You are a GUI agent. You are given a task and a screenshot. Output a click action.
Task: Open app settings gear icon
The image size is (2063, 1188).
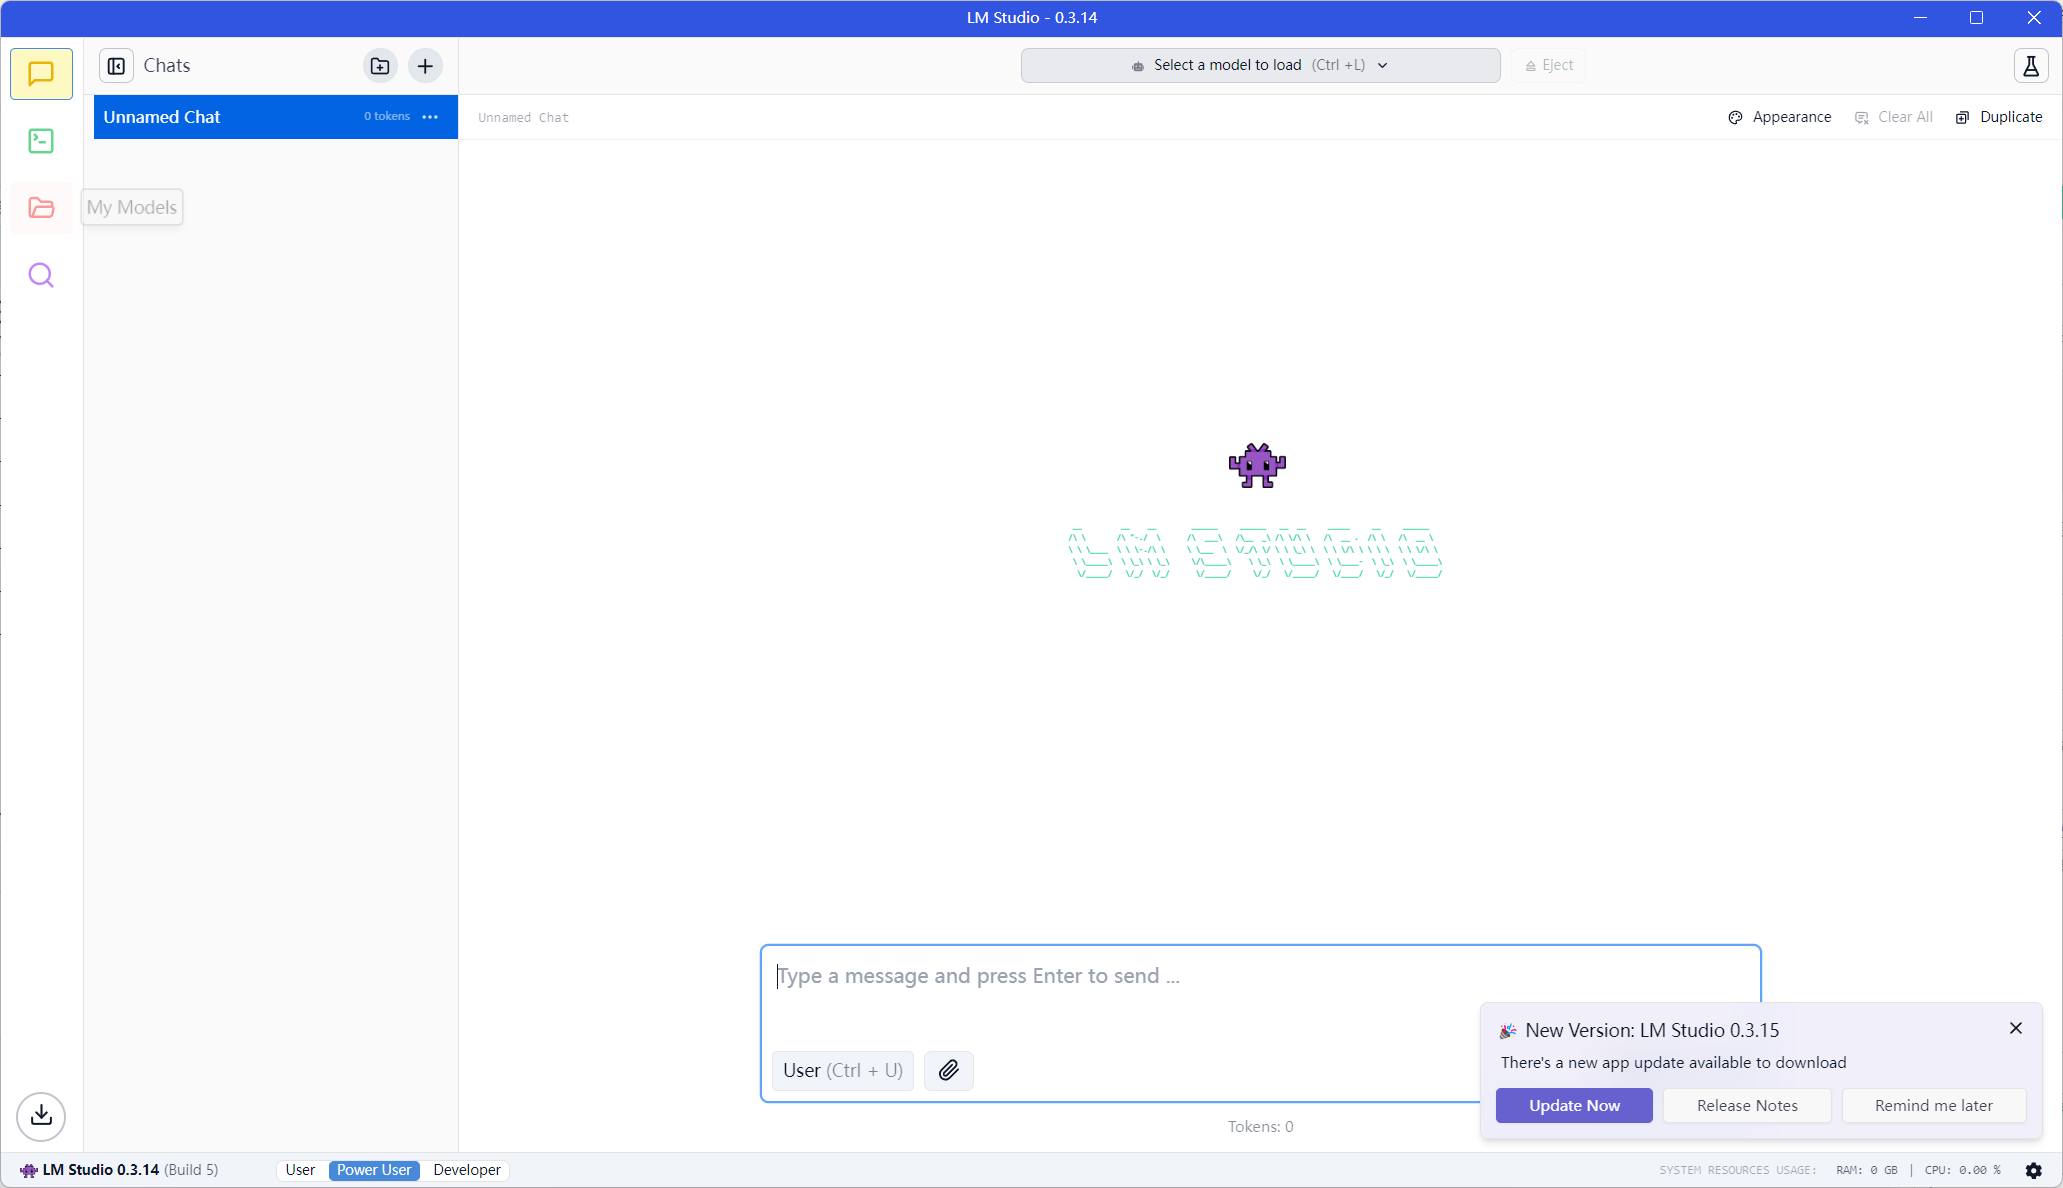tap(2033, 1170)
